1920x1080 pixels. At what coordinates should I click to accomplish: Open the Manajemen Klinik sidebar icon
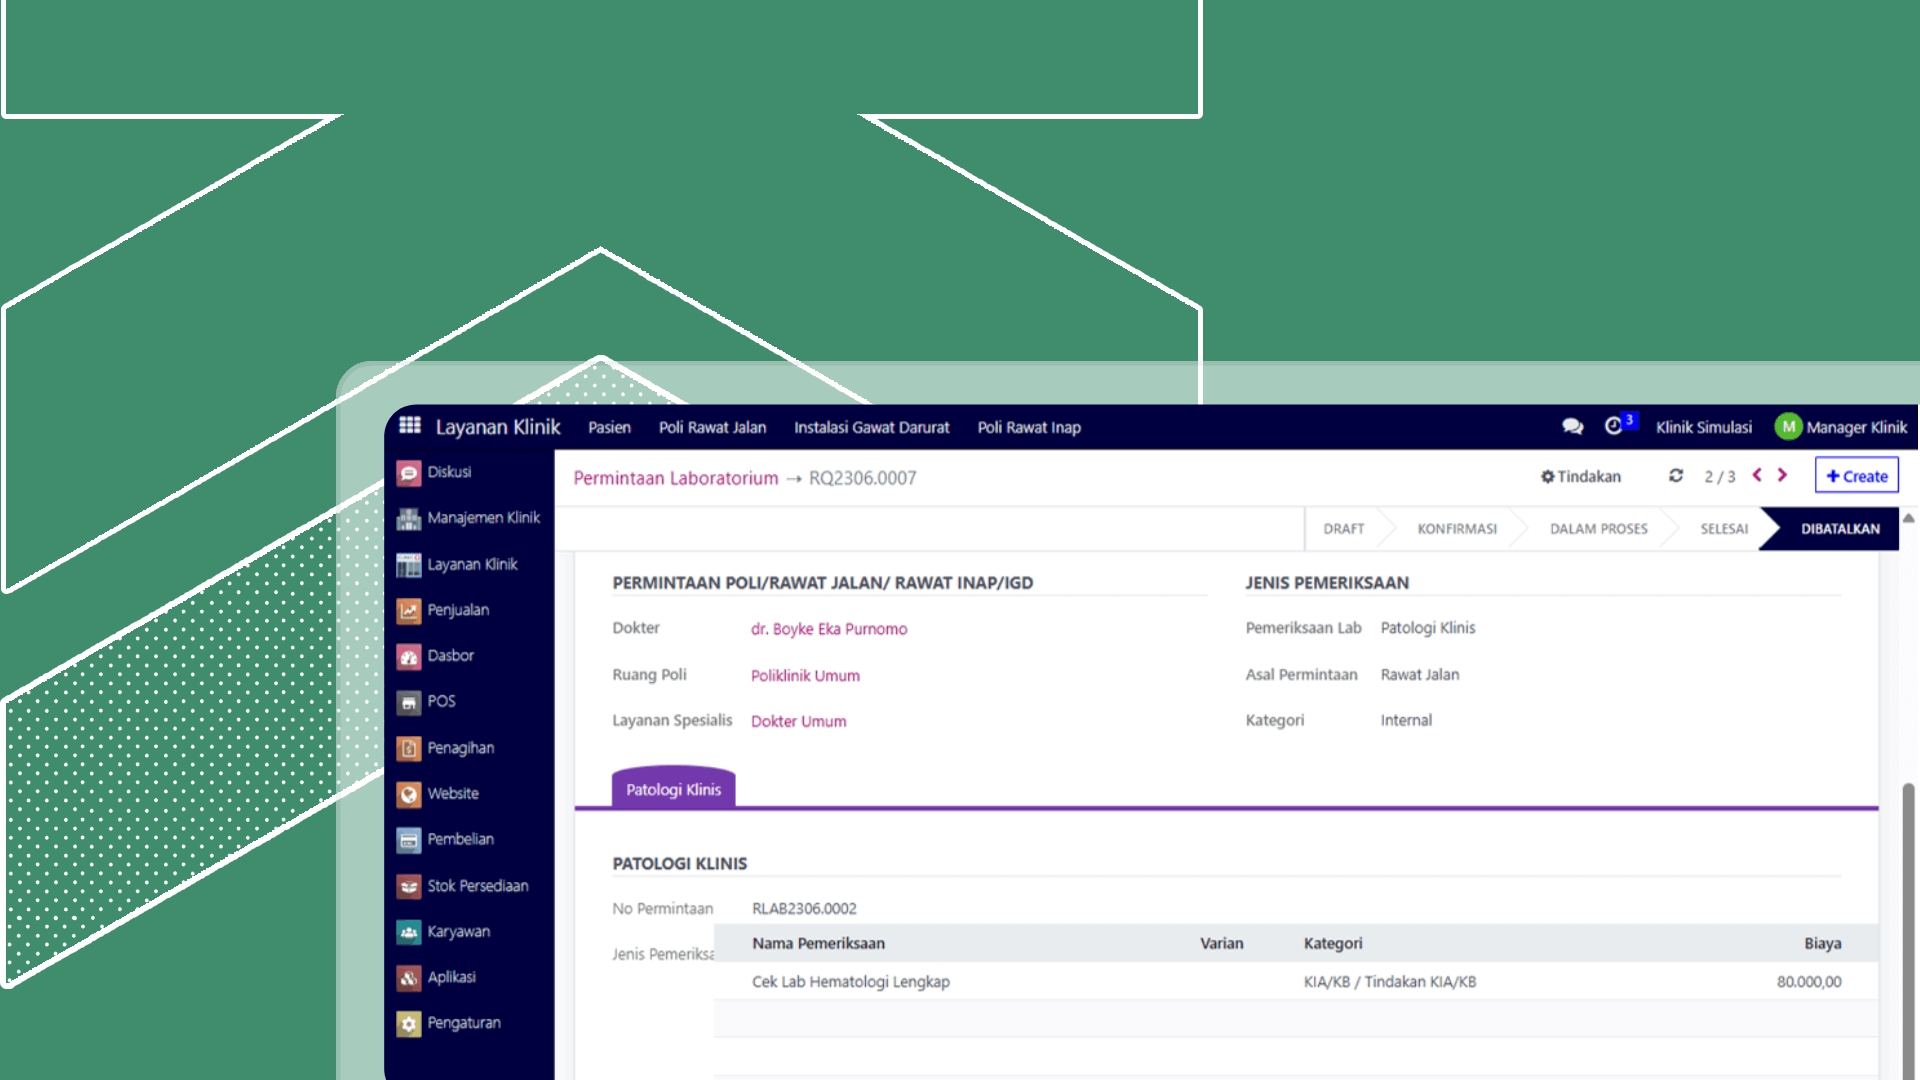coord(408,518)
